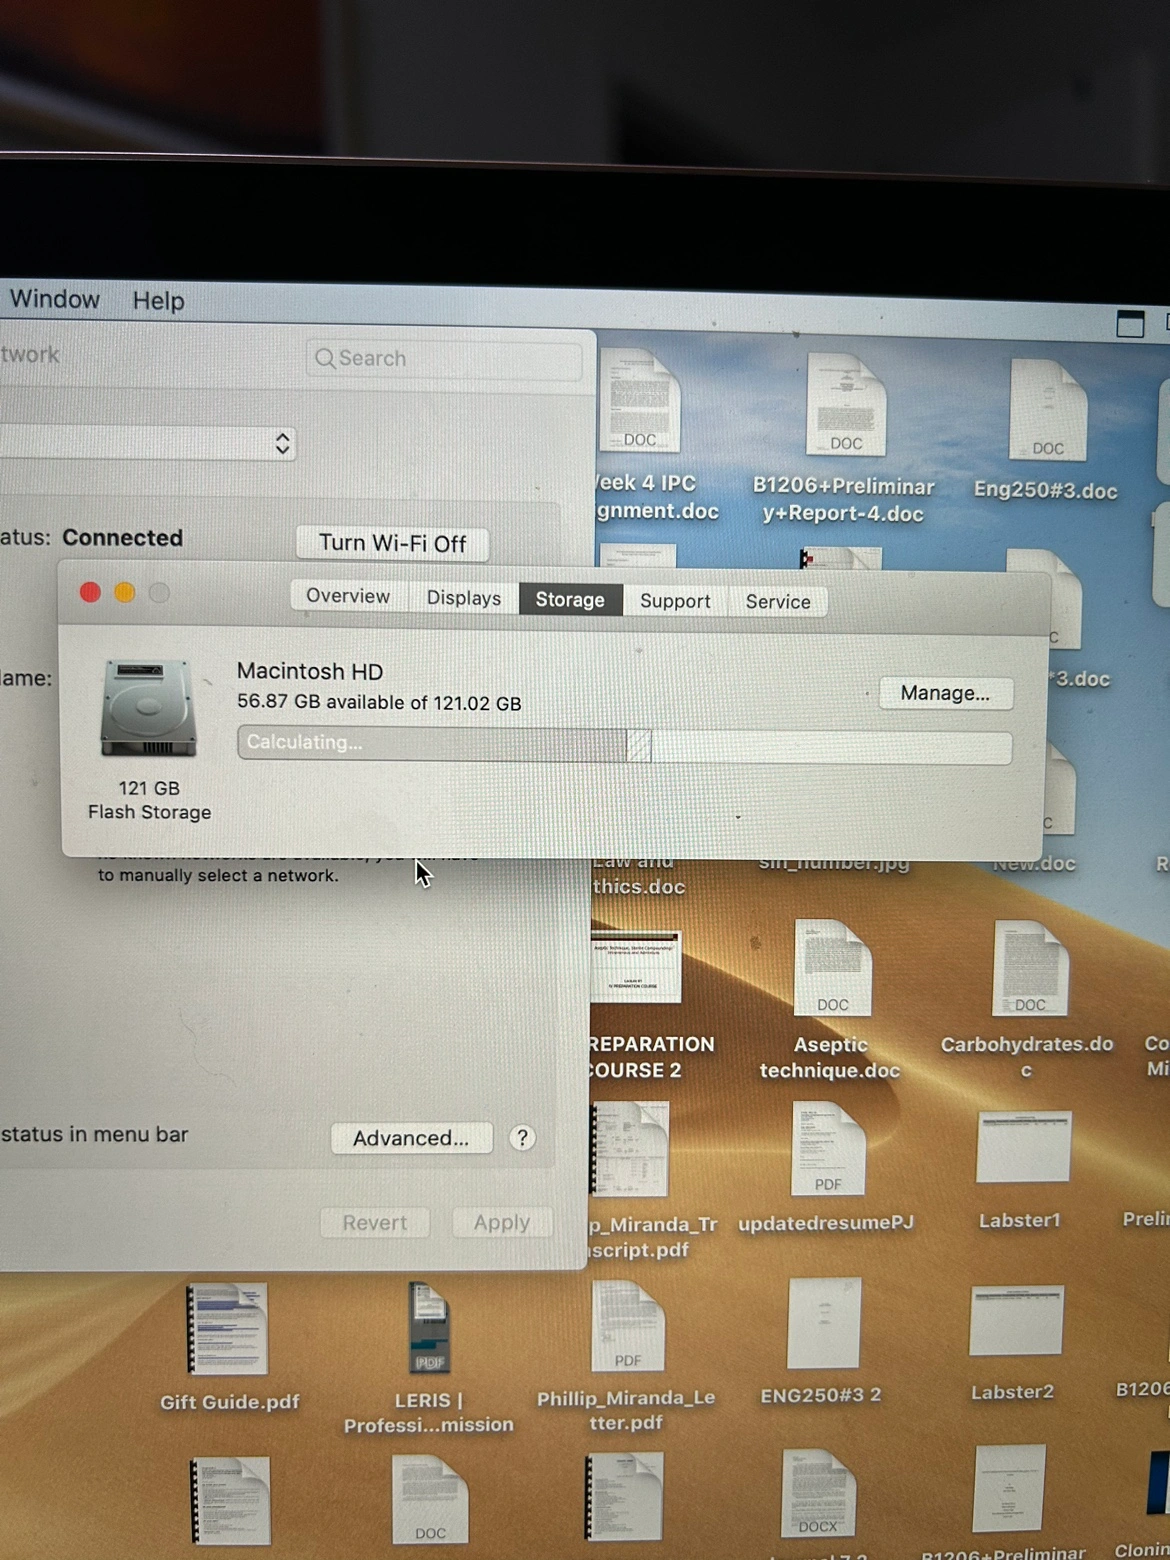The width and height of the screenshot is (1170, 1560).
Task: Click the Phillip_Miranda_Letter.pdf icon
Action: click(x=627, y=1326)
